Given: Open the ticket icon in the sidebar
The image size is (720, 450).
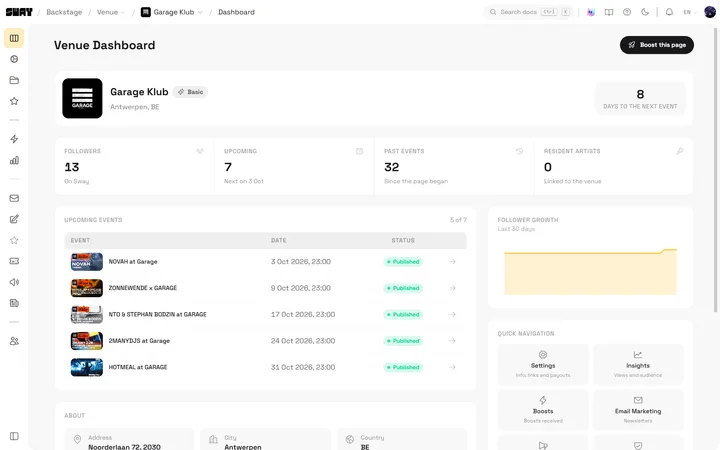Looking at the screenshot, I should coord(14,261).
